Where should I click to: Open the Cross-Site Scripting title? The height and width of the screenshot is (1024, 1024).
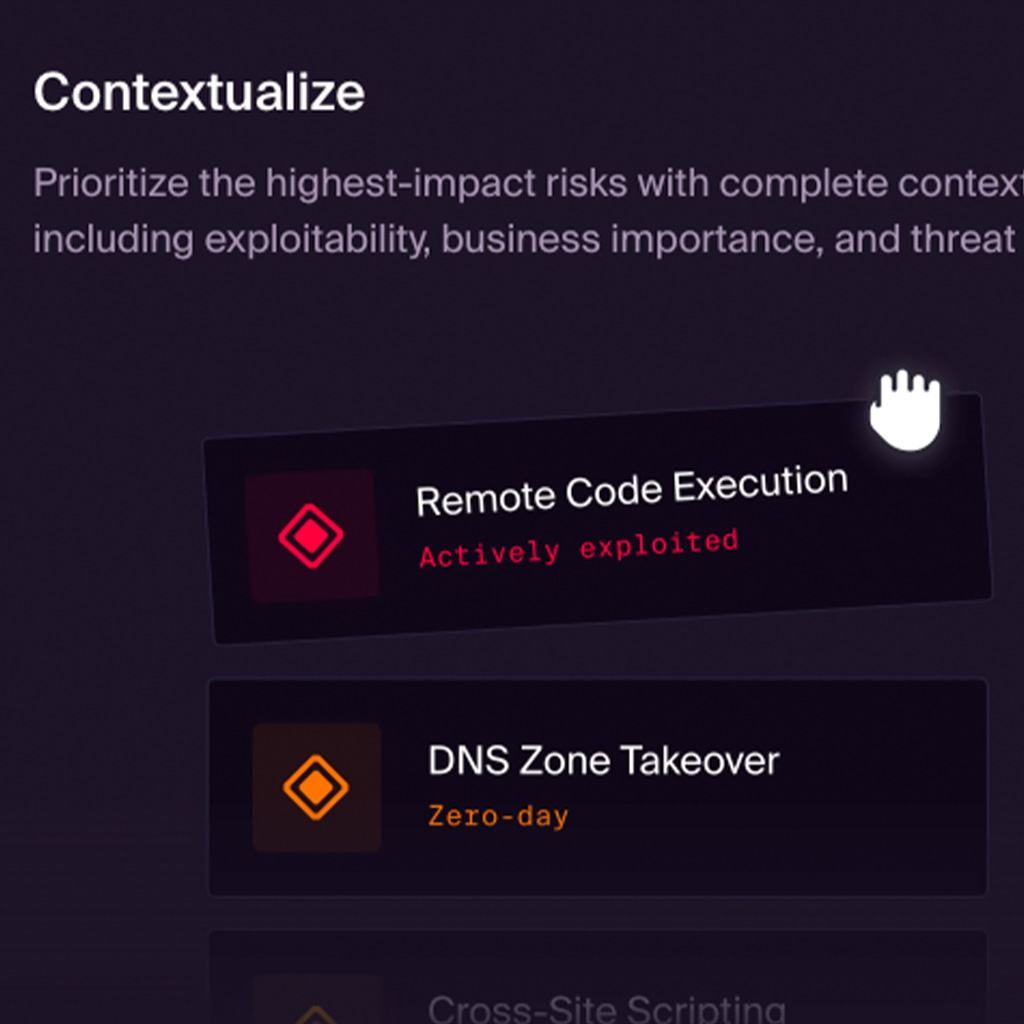click(606, 1008)
